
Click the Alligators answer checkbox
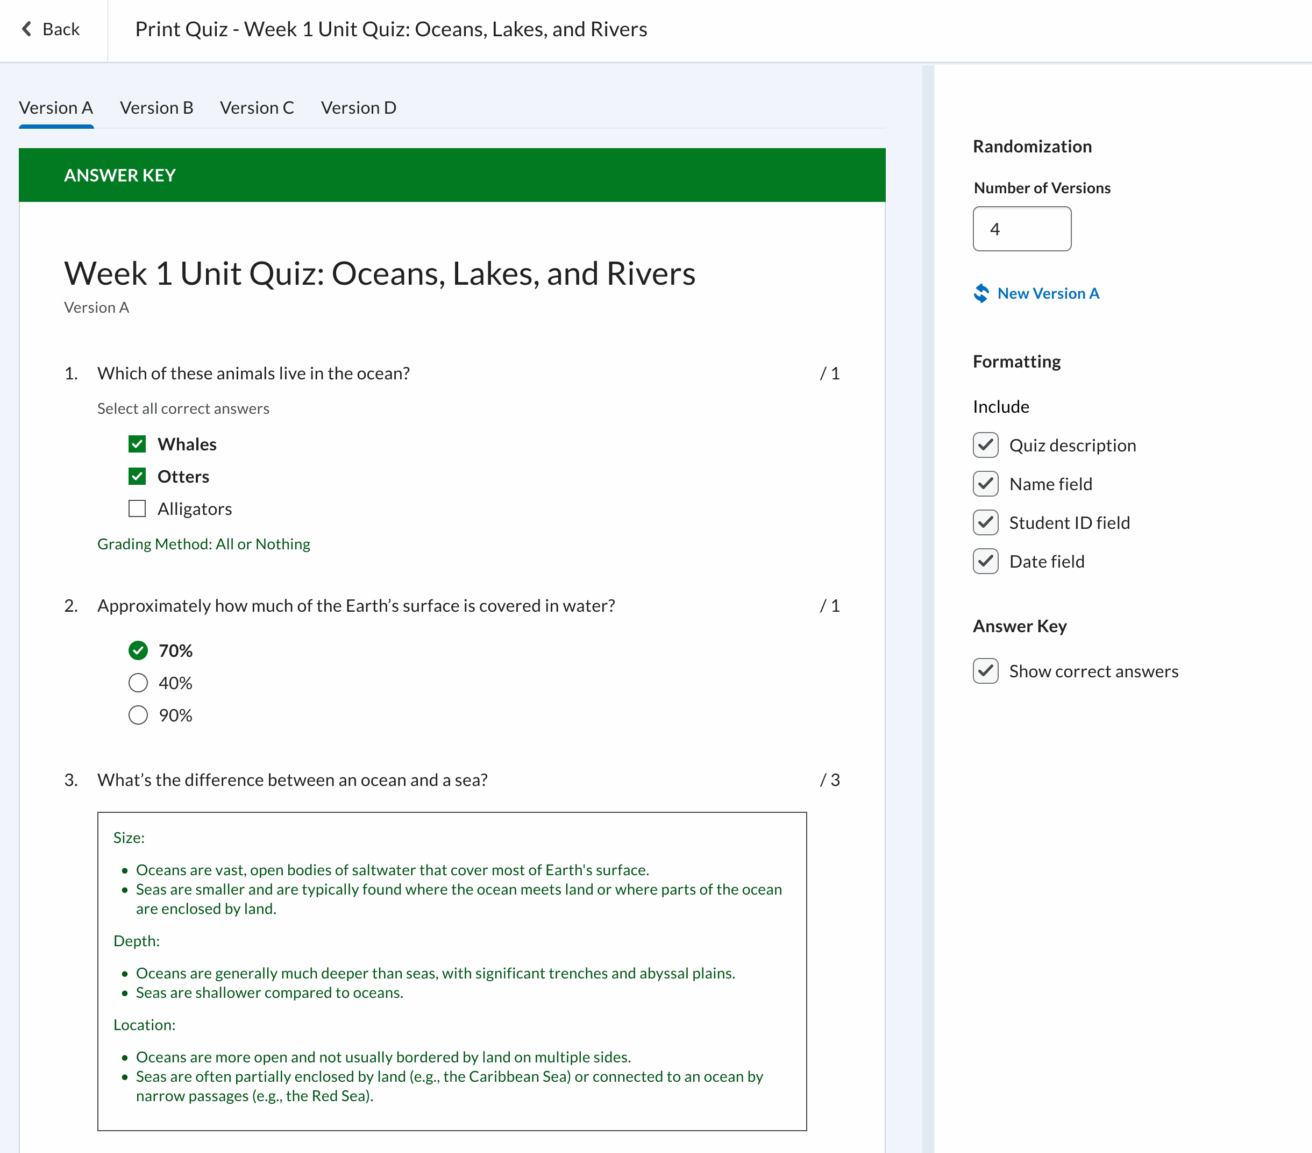pyautogui.click(x=137, y=509)
